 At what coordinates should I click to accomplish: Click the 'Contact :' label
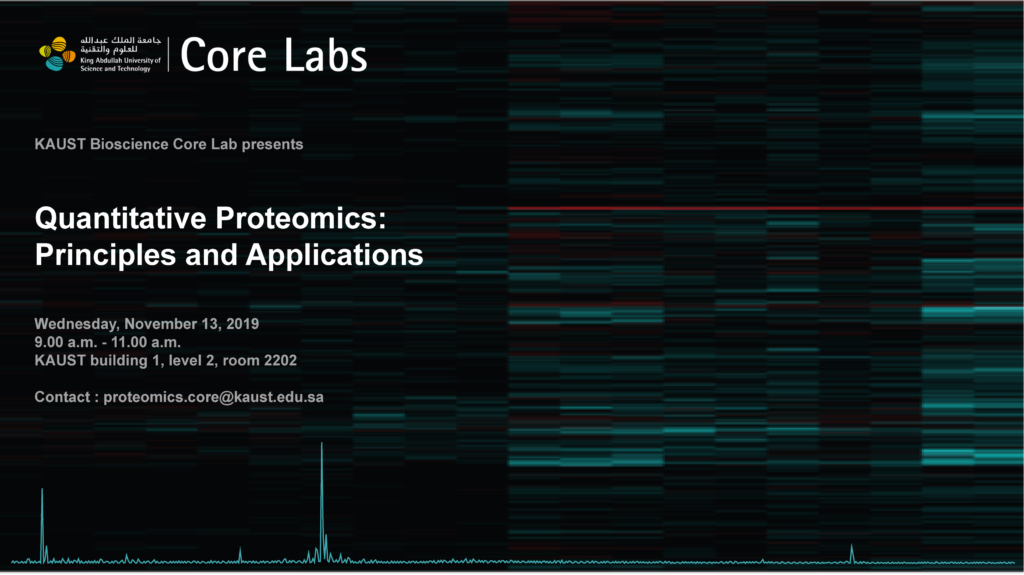click(x=66, y=397)
